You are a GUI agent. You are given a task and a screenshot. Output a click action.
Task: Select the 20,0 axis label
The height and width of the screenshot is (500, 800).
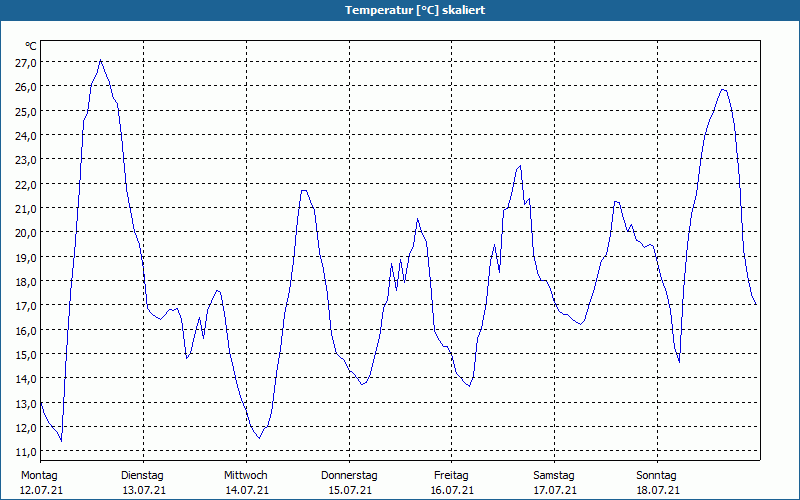[26, 233]
